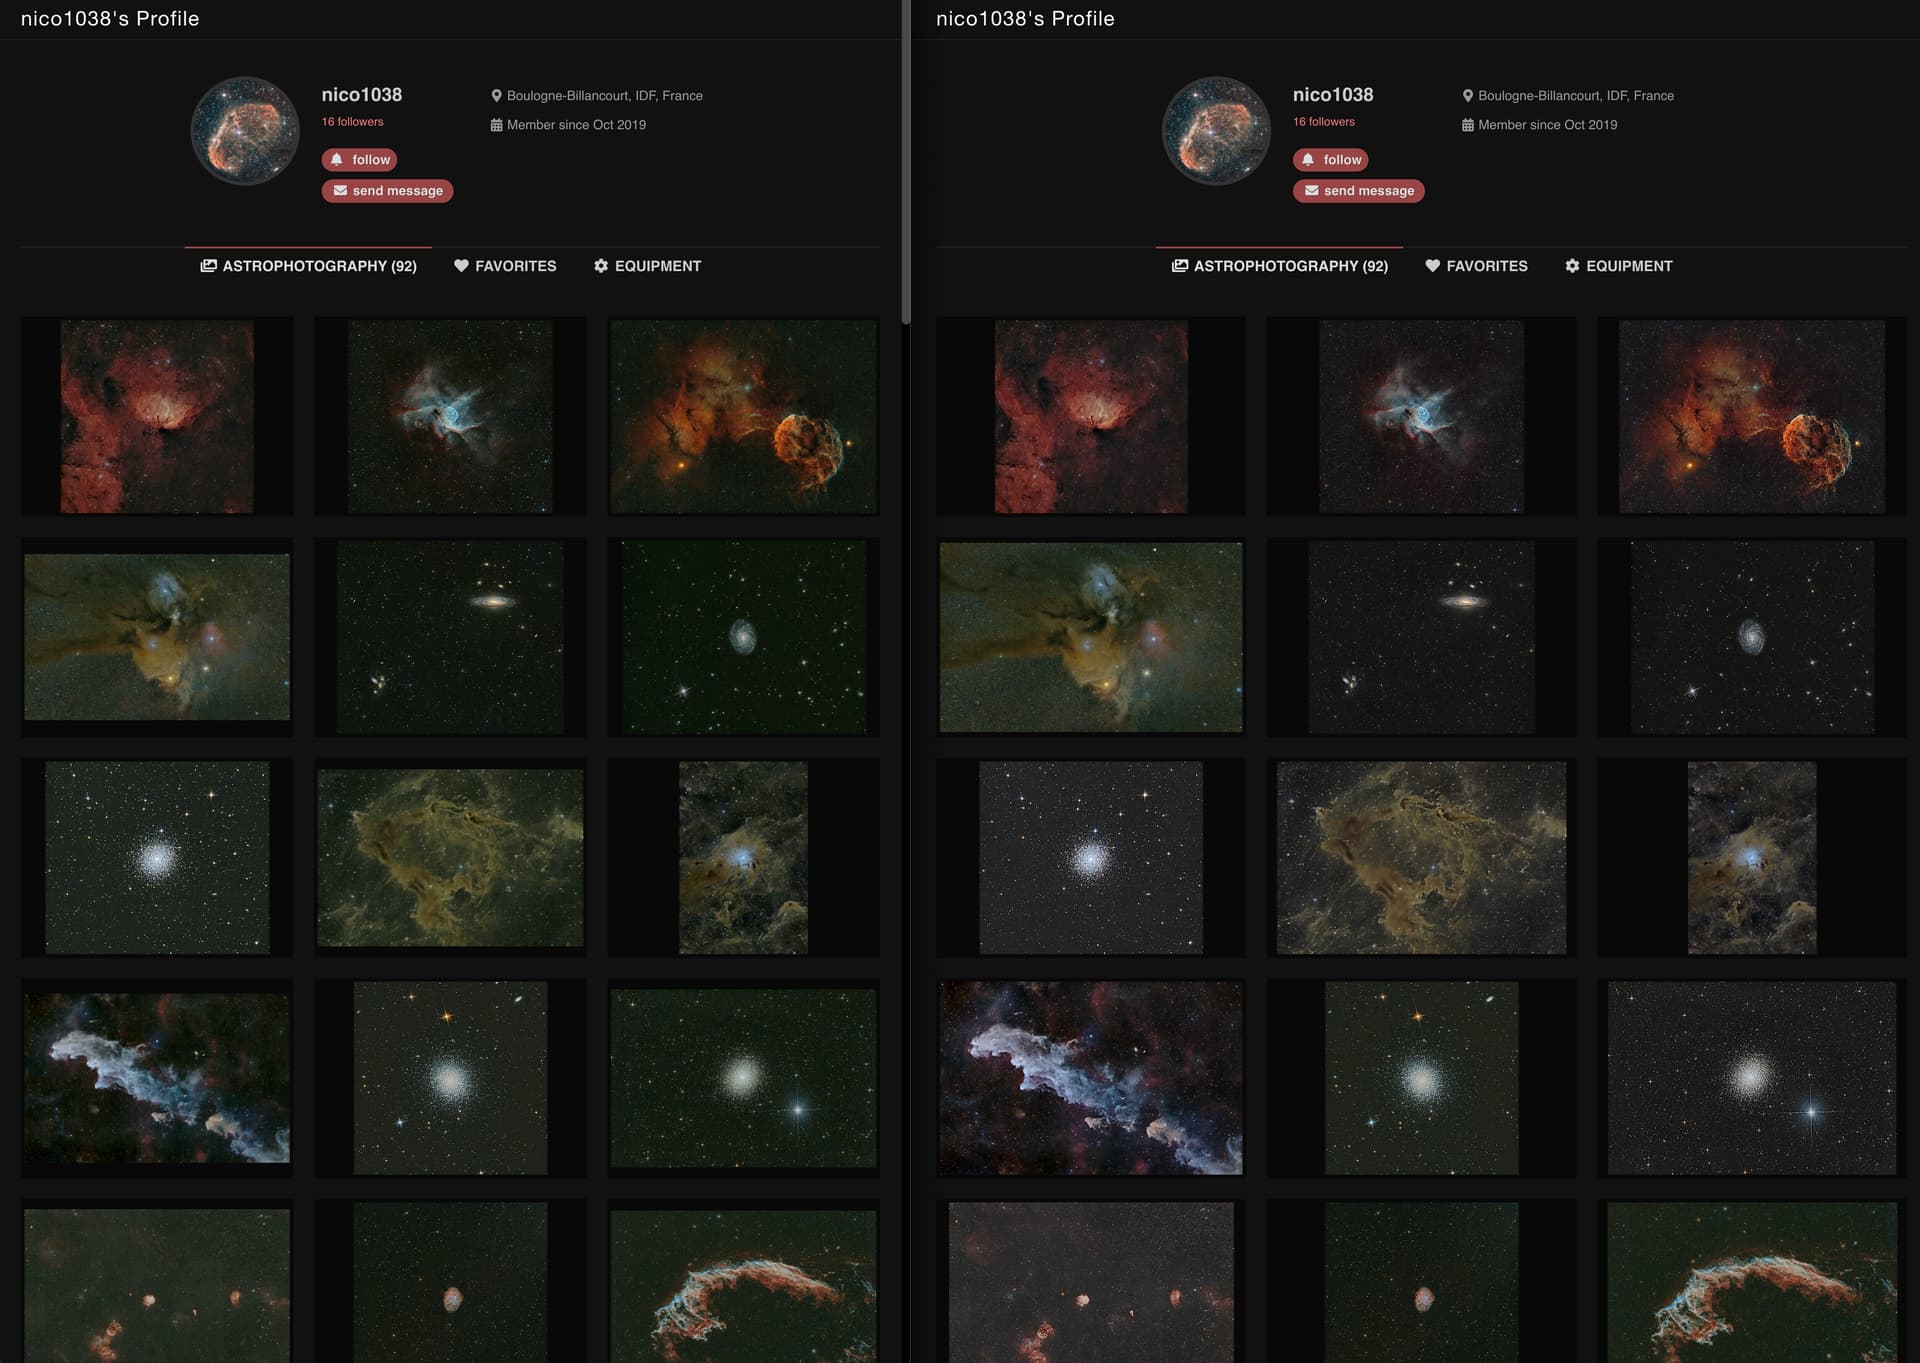This screenshot has height=1363, width=1920.
Task: Open Rho Ophiuchi thumbnail in left pane
Action: click(x=157, y=637)
